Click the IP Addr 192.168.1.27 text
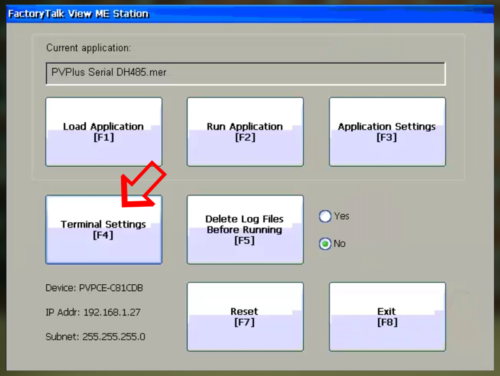Image resolution: width=500 pixels, height=376 pixels. point(93,312)
